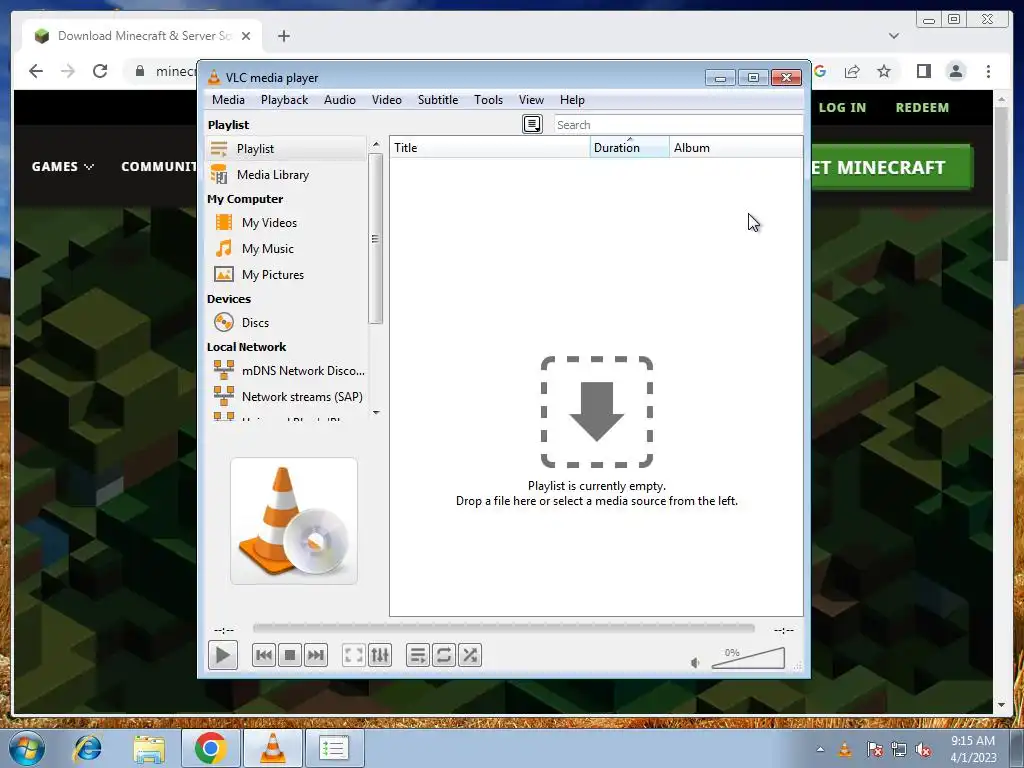Open Chrome profile avatar button

956,71
